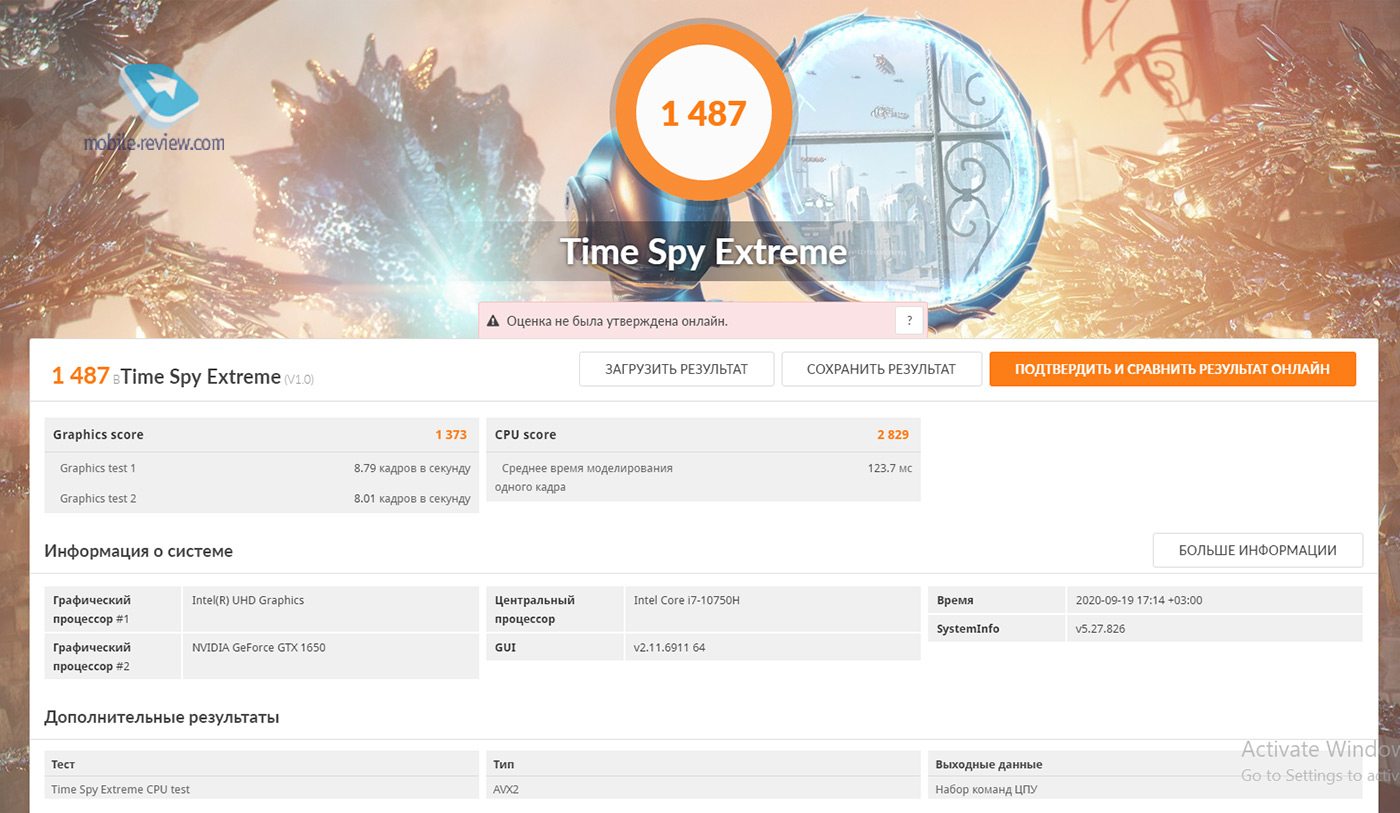Click the Тест column header

tap(63, 764)
